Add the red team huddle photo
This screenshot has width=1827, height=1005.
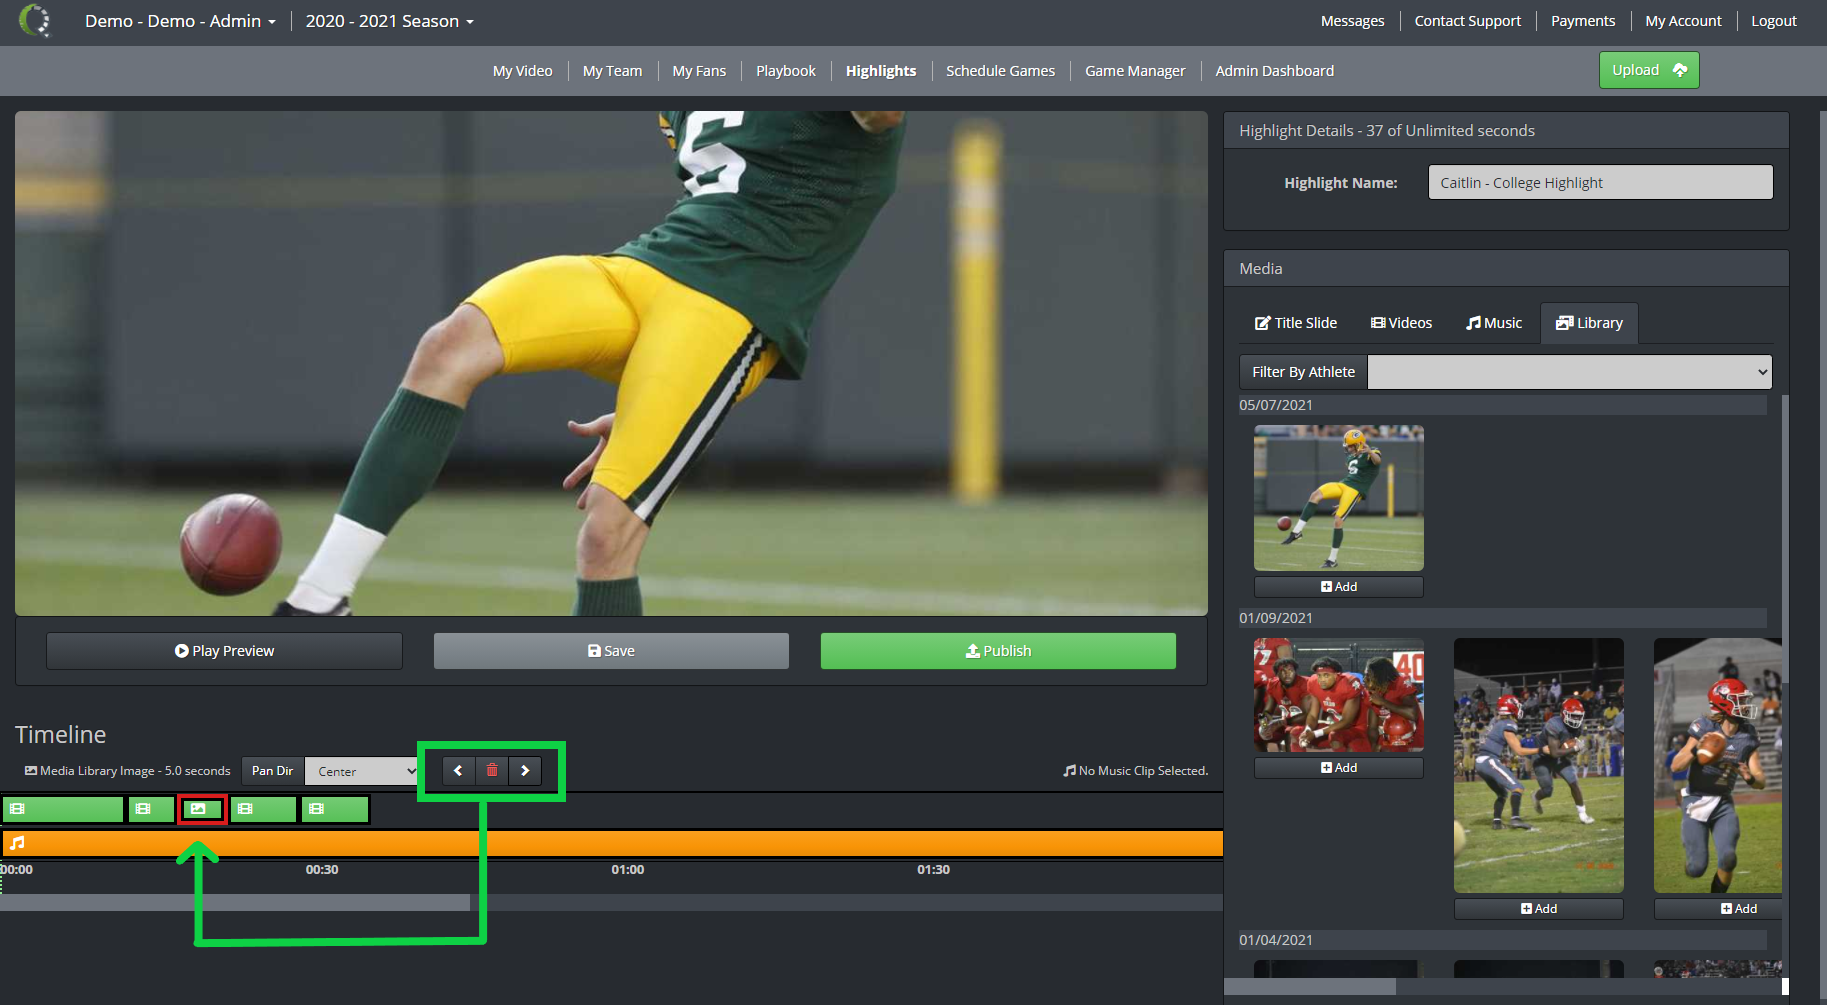[1339, 768]
